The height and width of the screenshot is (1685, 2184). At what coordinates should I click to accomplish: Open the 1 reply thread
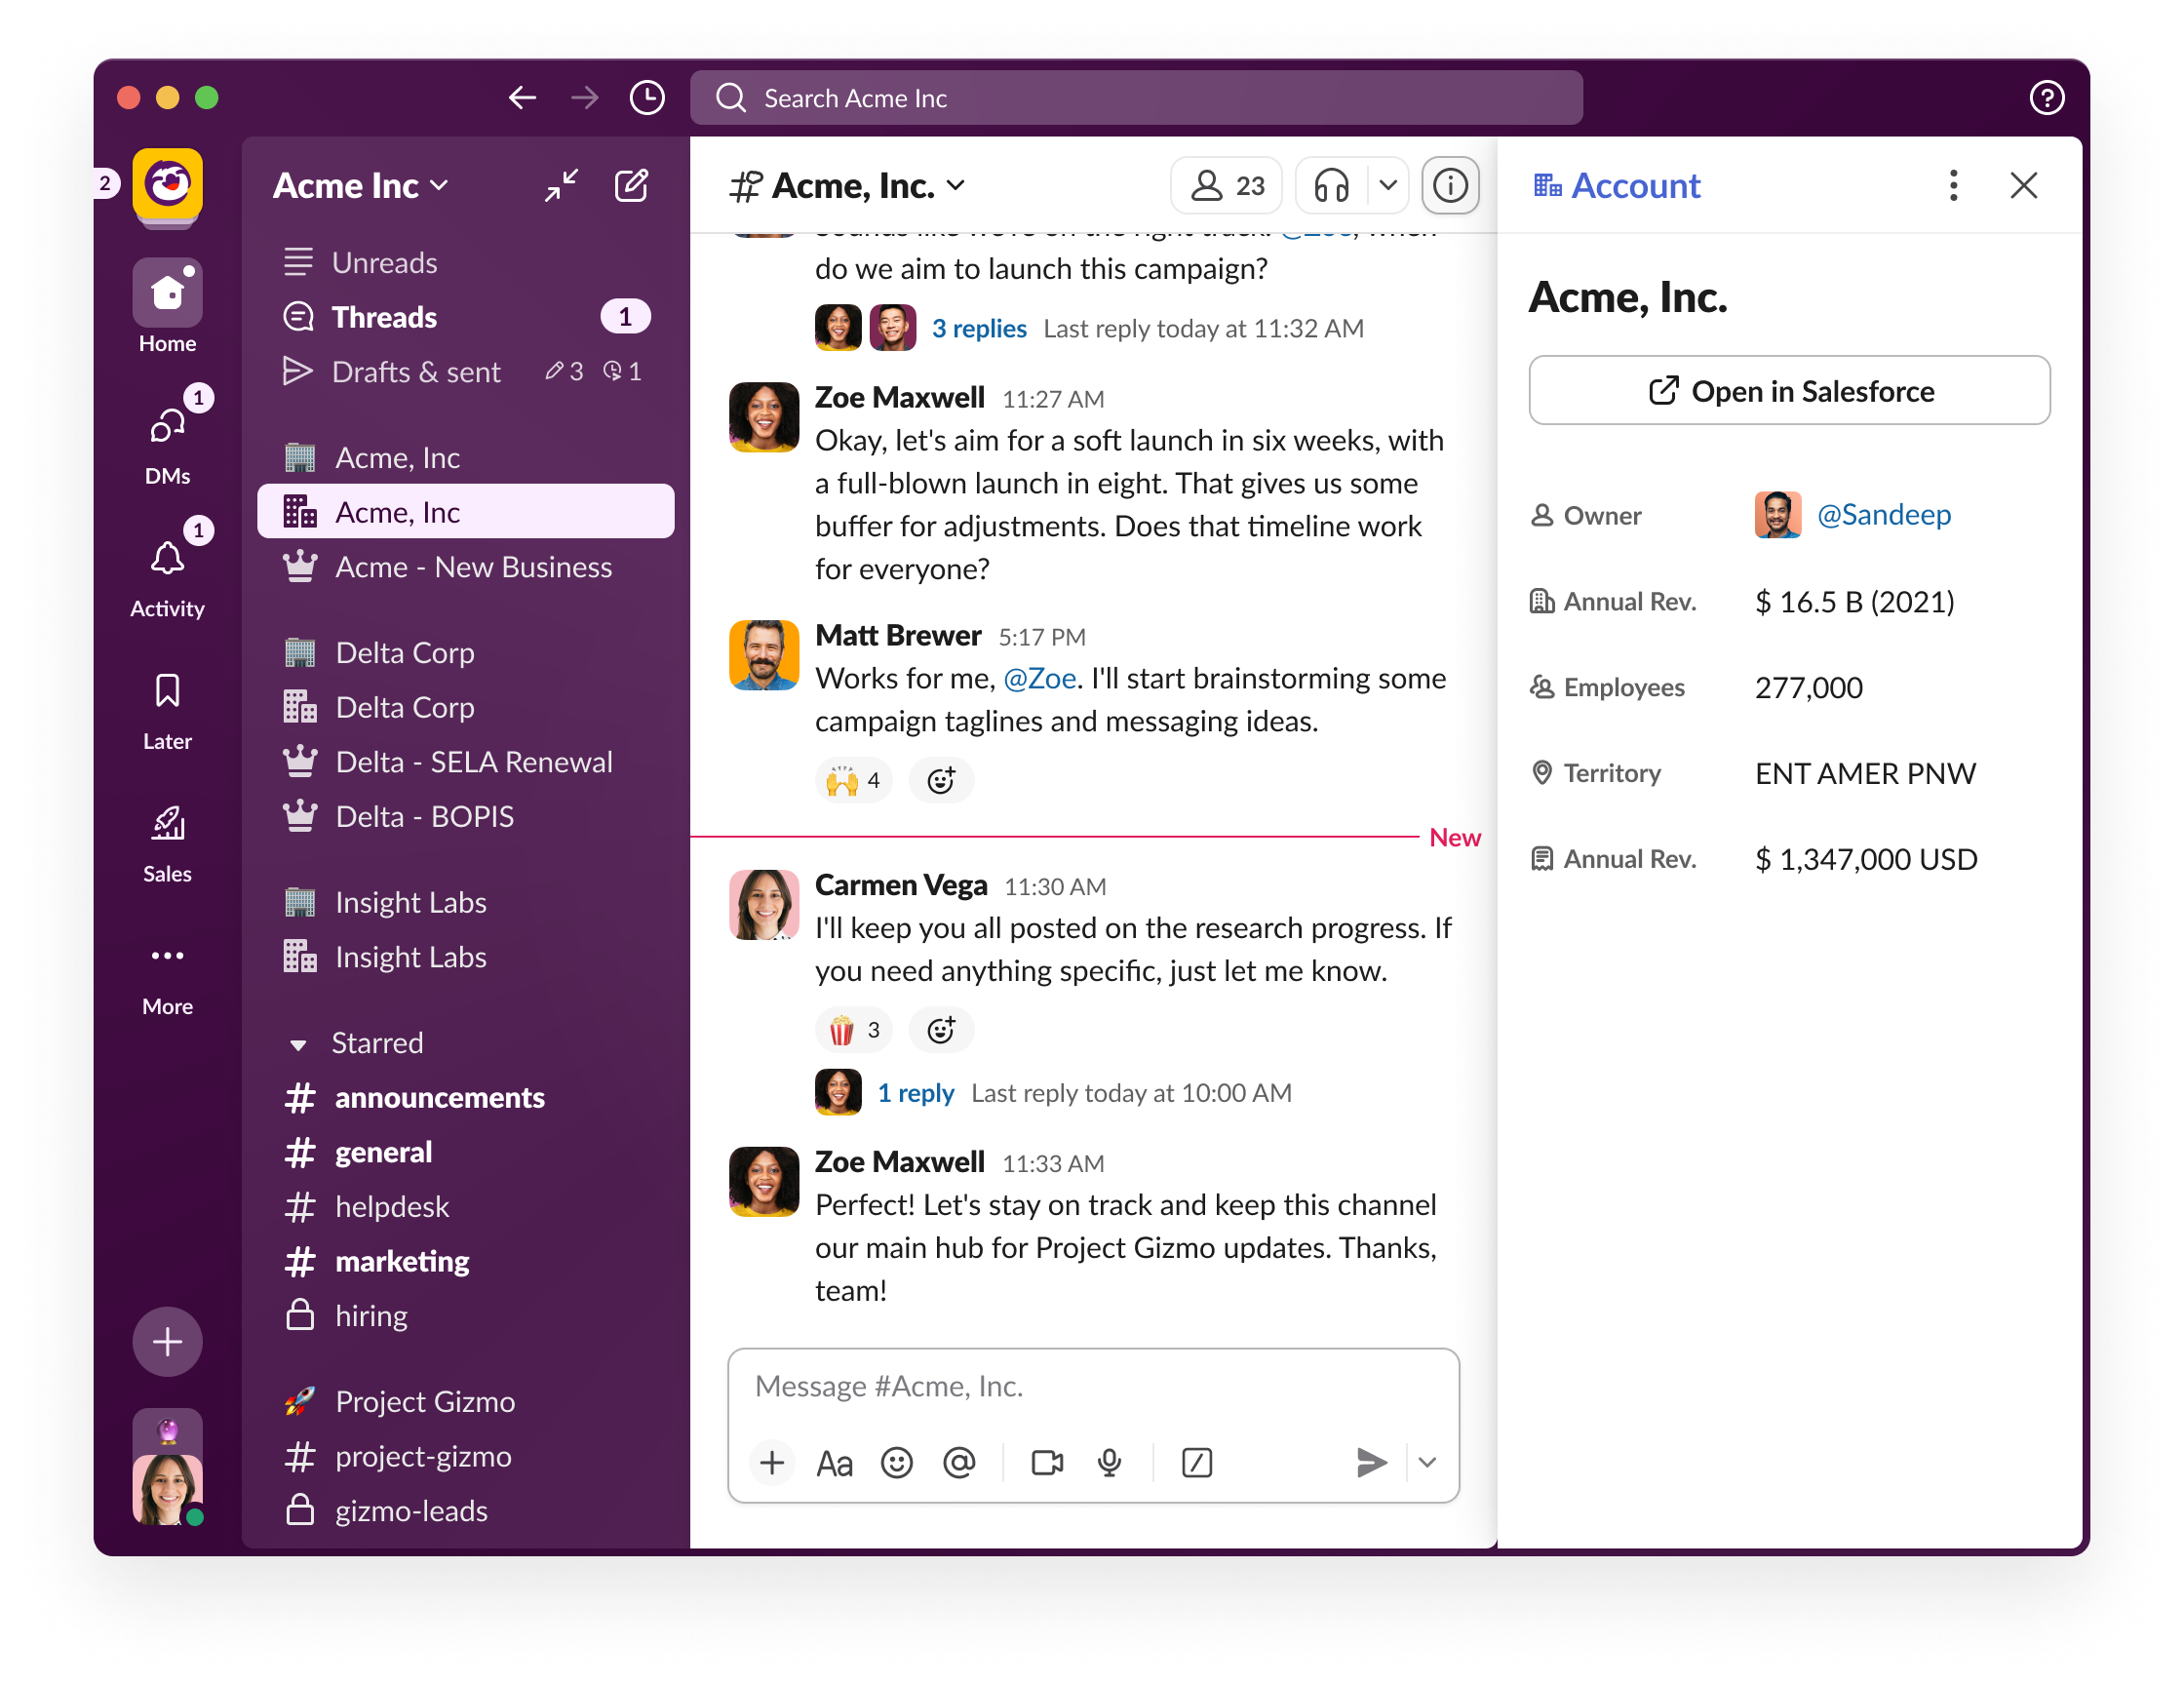pyautogui.click(x=915, y=1093)
